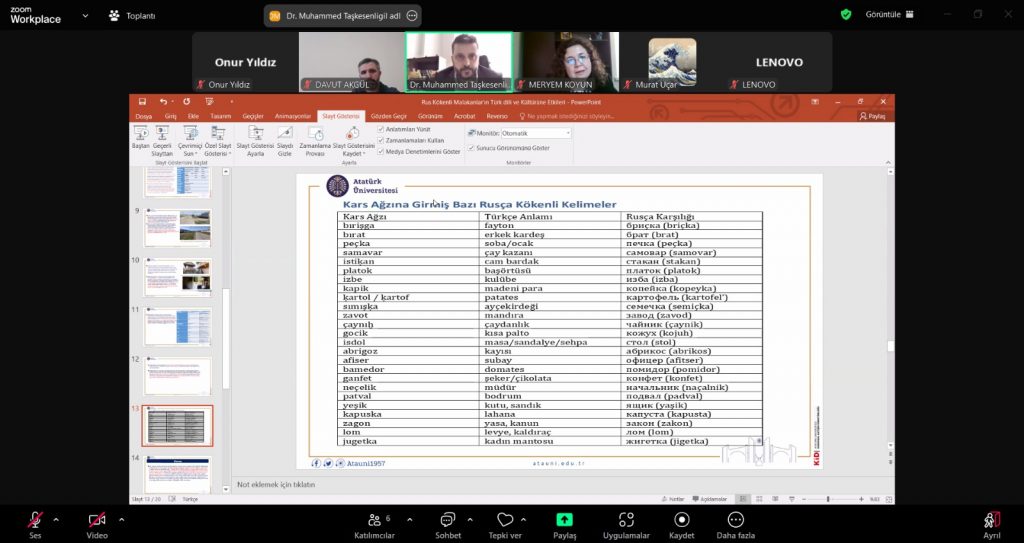The image size is (1024, 543).
Task: Open Notlar pane from status bar
Action: click(673, 499)
